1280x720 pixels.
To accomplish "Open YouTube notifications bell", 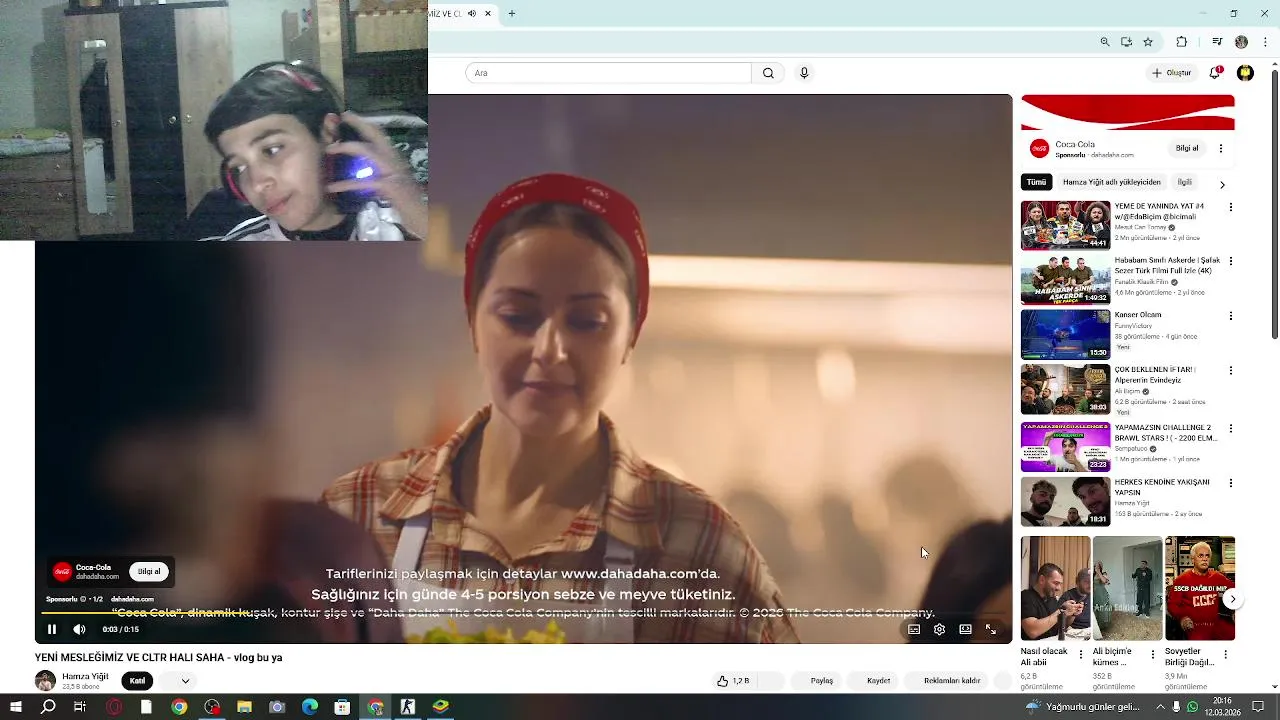I will pos(1215,73).
